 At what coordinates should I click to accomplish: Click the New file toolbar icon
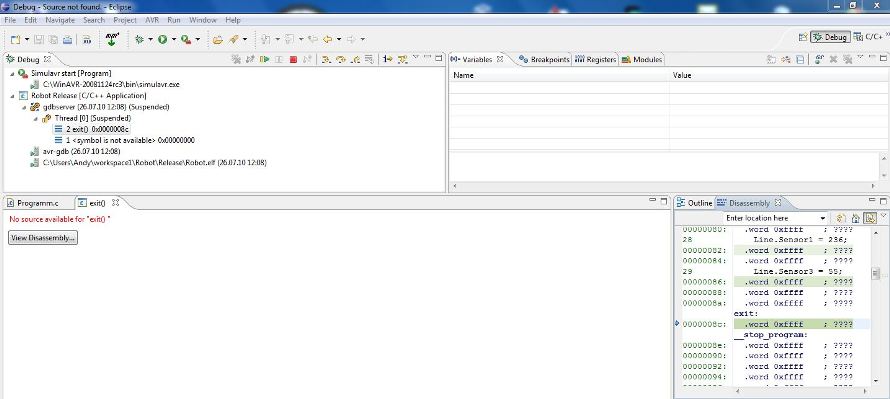click(x=15, y=39)
